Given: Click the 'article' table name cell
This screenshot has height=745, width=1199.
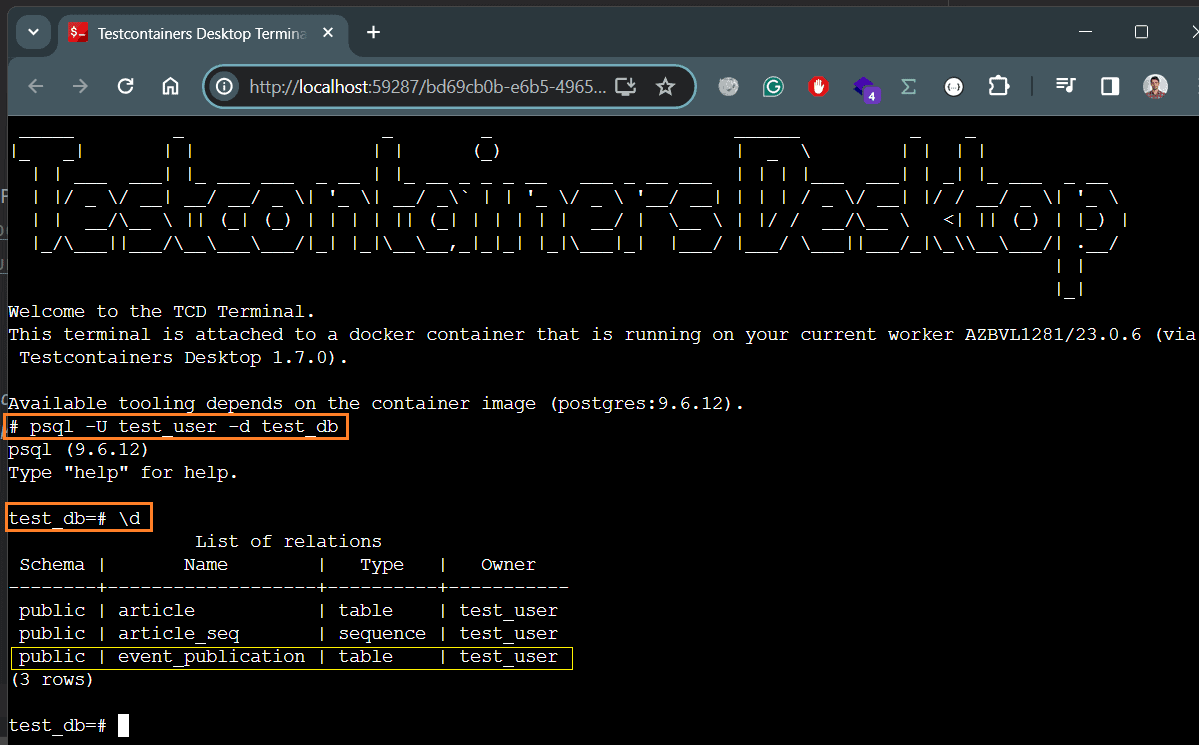Looking at the screenshot, I should click(x=157, y=610).
